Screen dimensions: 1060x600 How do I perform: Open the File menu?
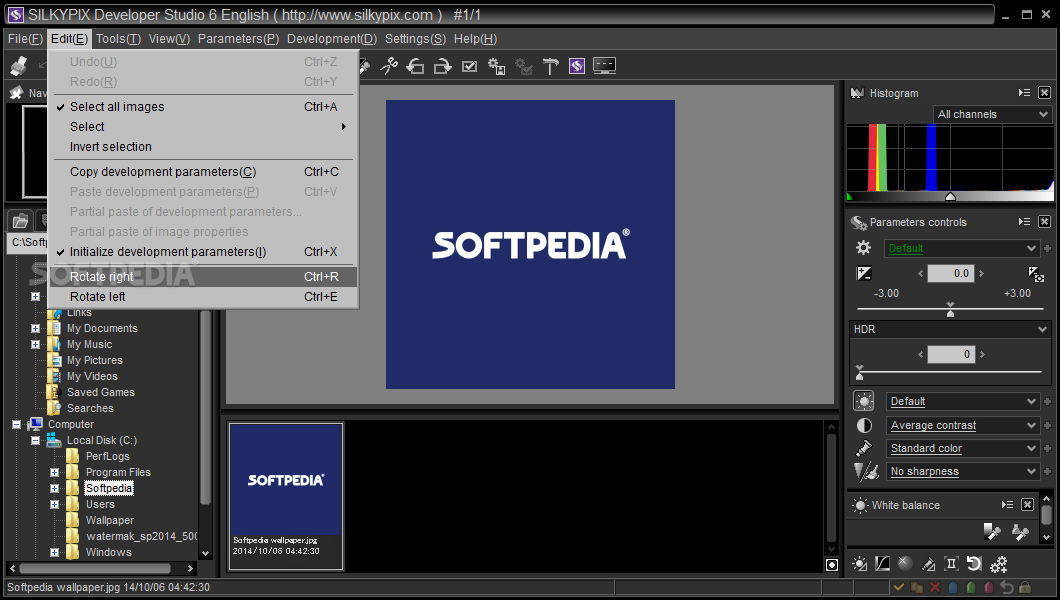[25, 39]
